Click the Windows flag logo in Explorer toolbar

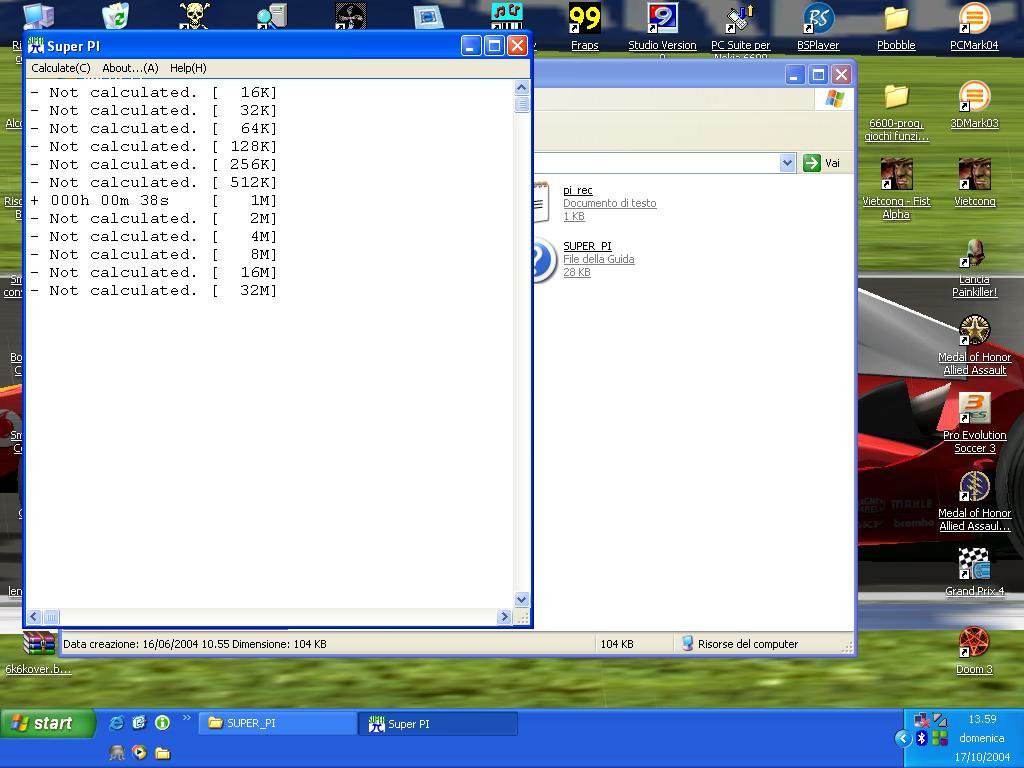coord(835,99)
